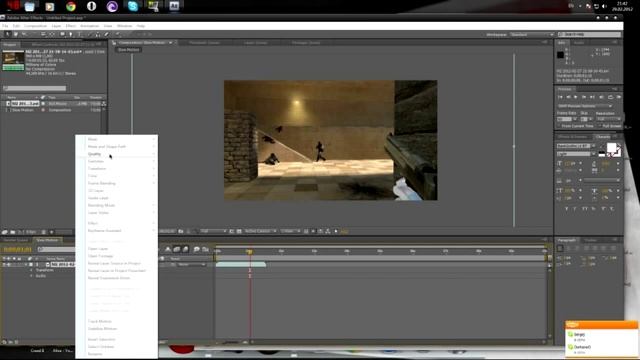
Task: Click the Character panel fill color swatch
Action: coord(611,148)
